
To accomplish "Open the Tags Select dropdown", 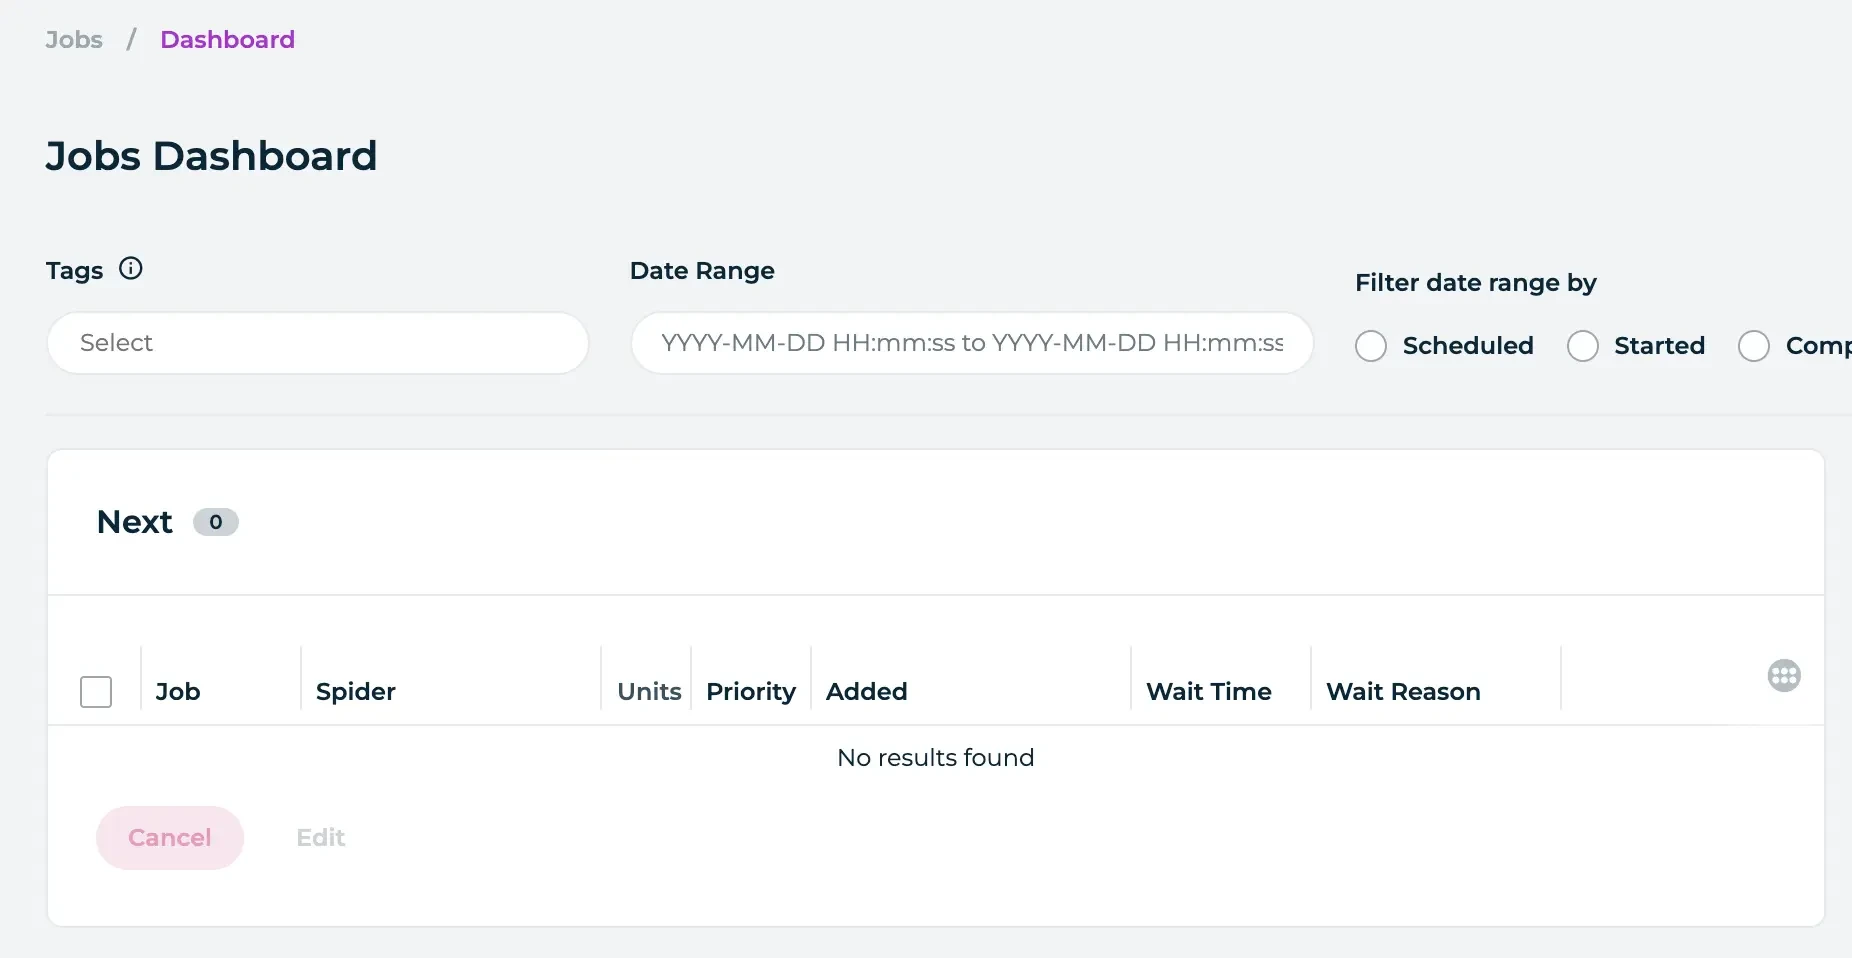I will (x=318, y=343).
